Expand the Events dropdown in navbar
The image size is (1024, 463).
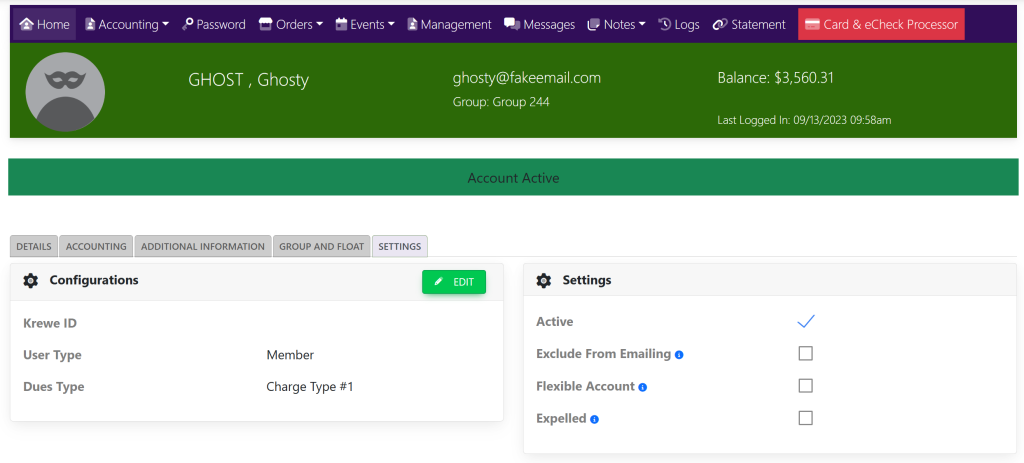(x=365, y=24)
